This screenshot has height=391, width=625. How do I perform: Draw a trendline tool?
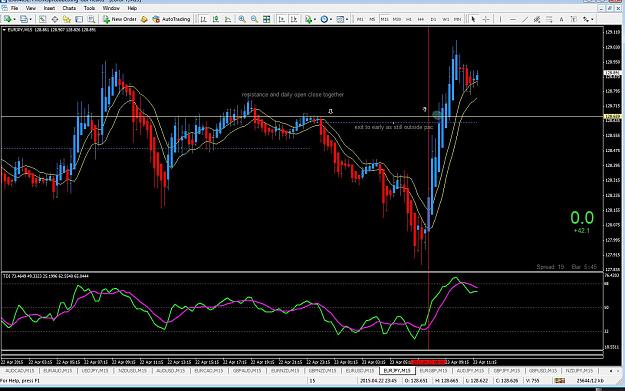pos(525,19)
